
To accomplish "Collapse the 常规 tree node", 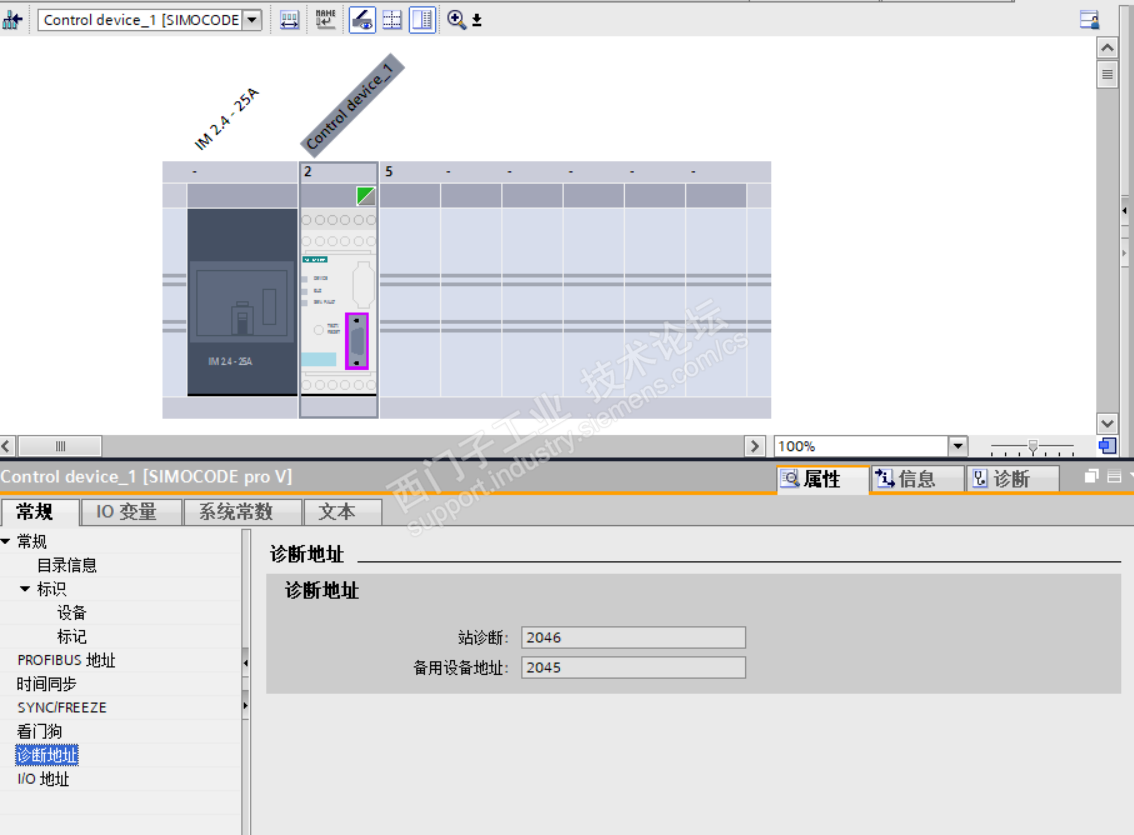I will tap(6, 541).
